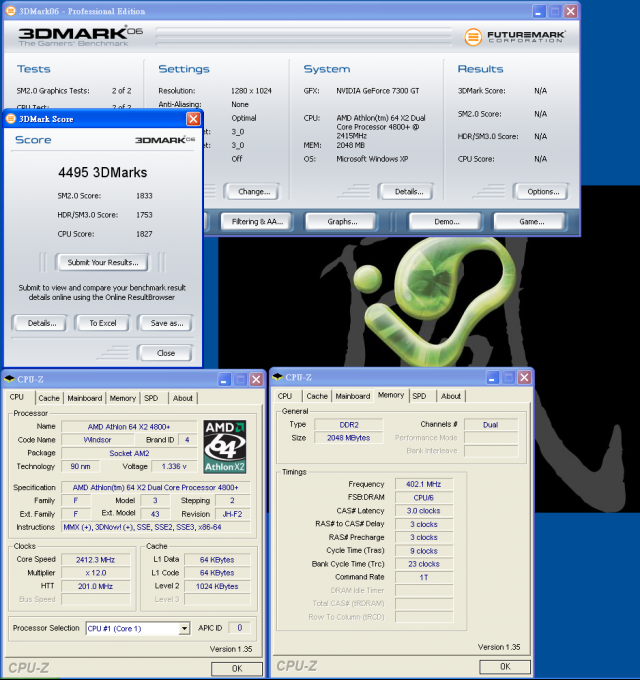The width and height of the screenshot is (640, 680).
Task: Click the Futuremark orange logo icon
Action: 473,37
